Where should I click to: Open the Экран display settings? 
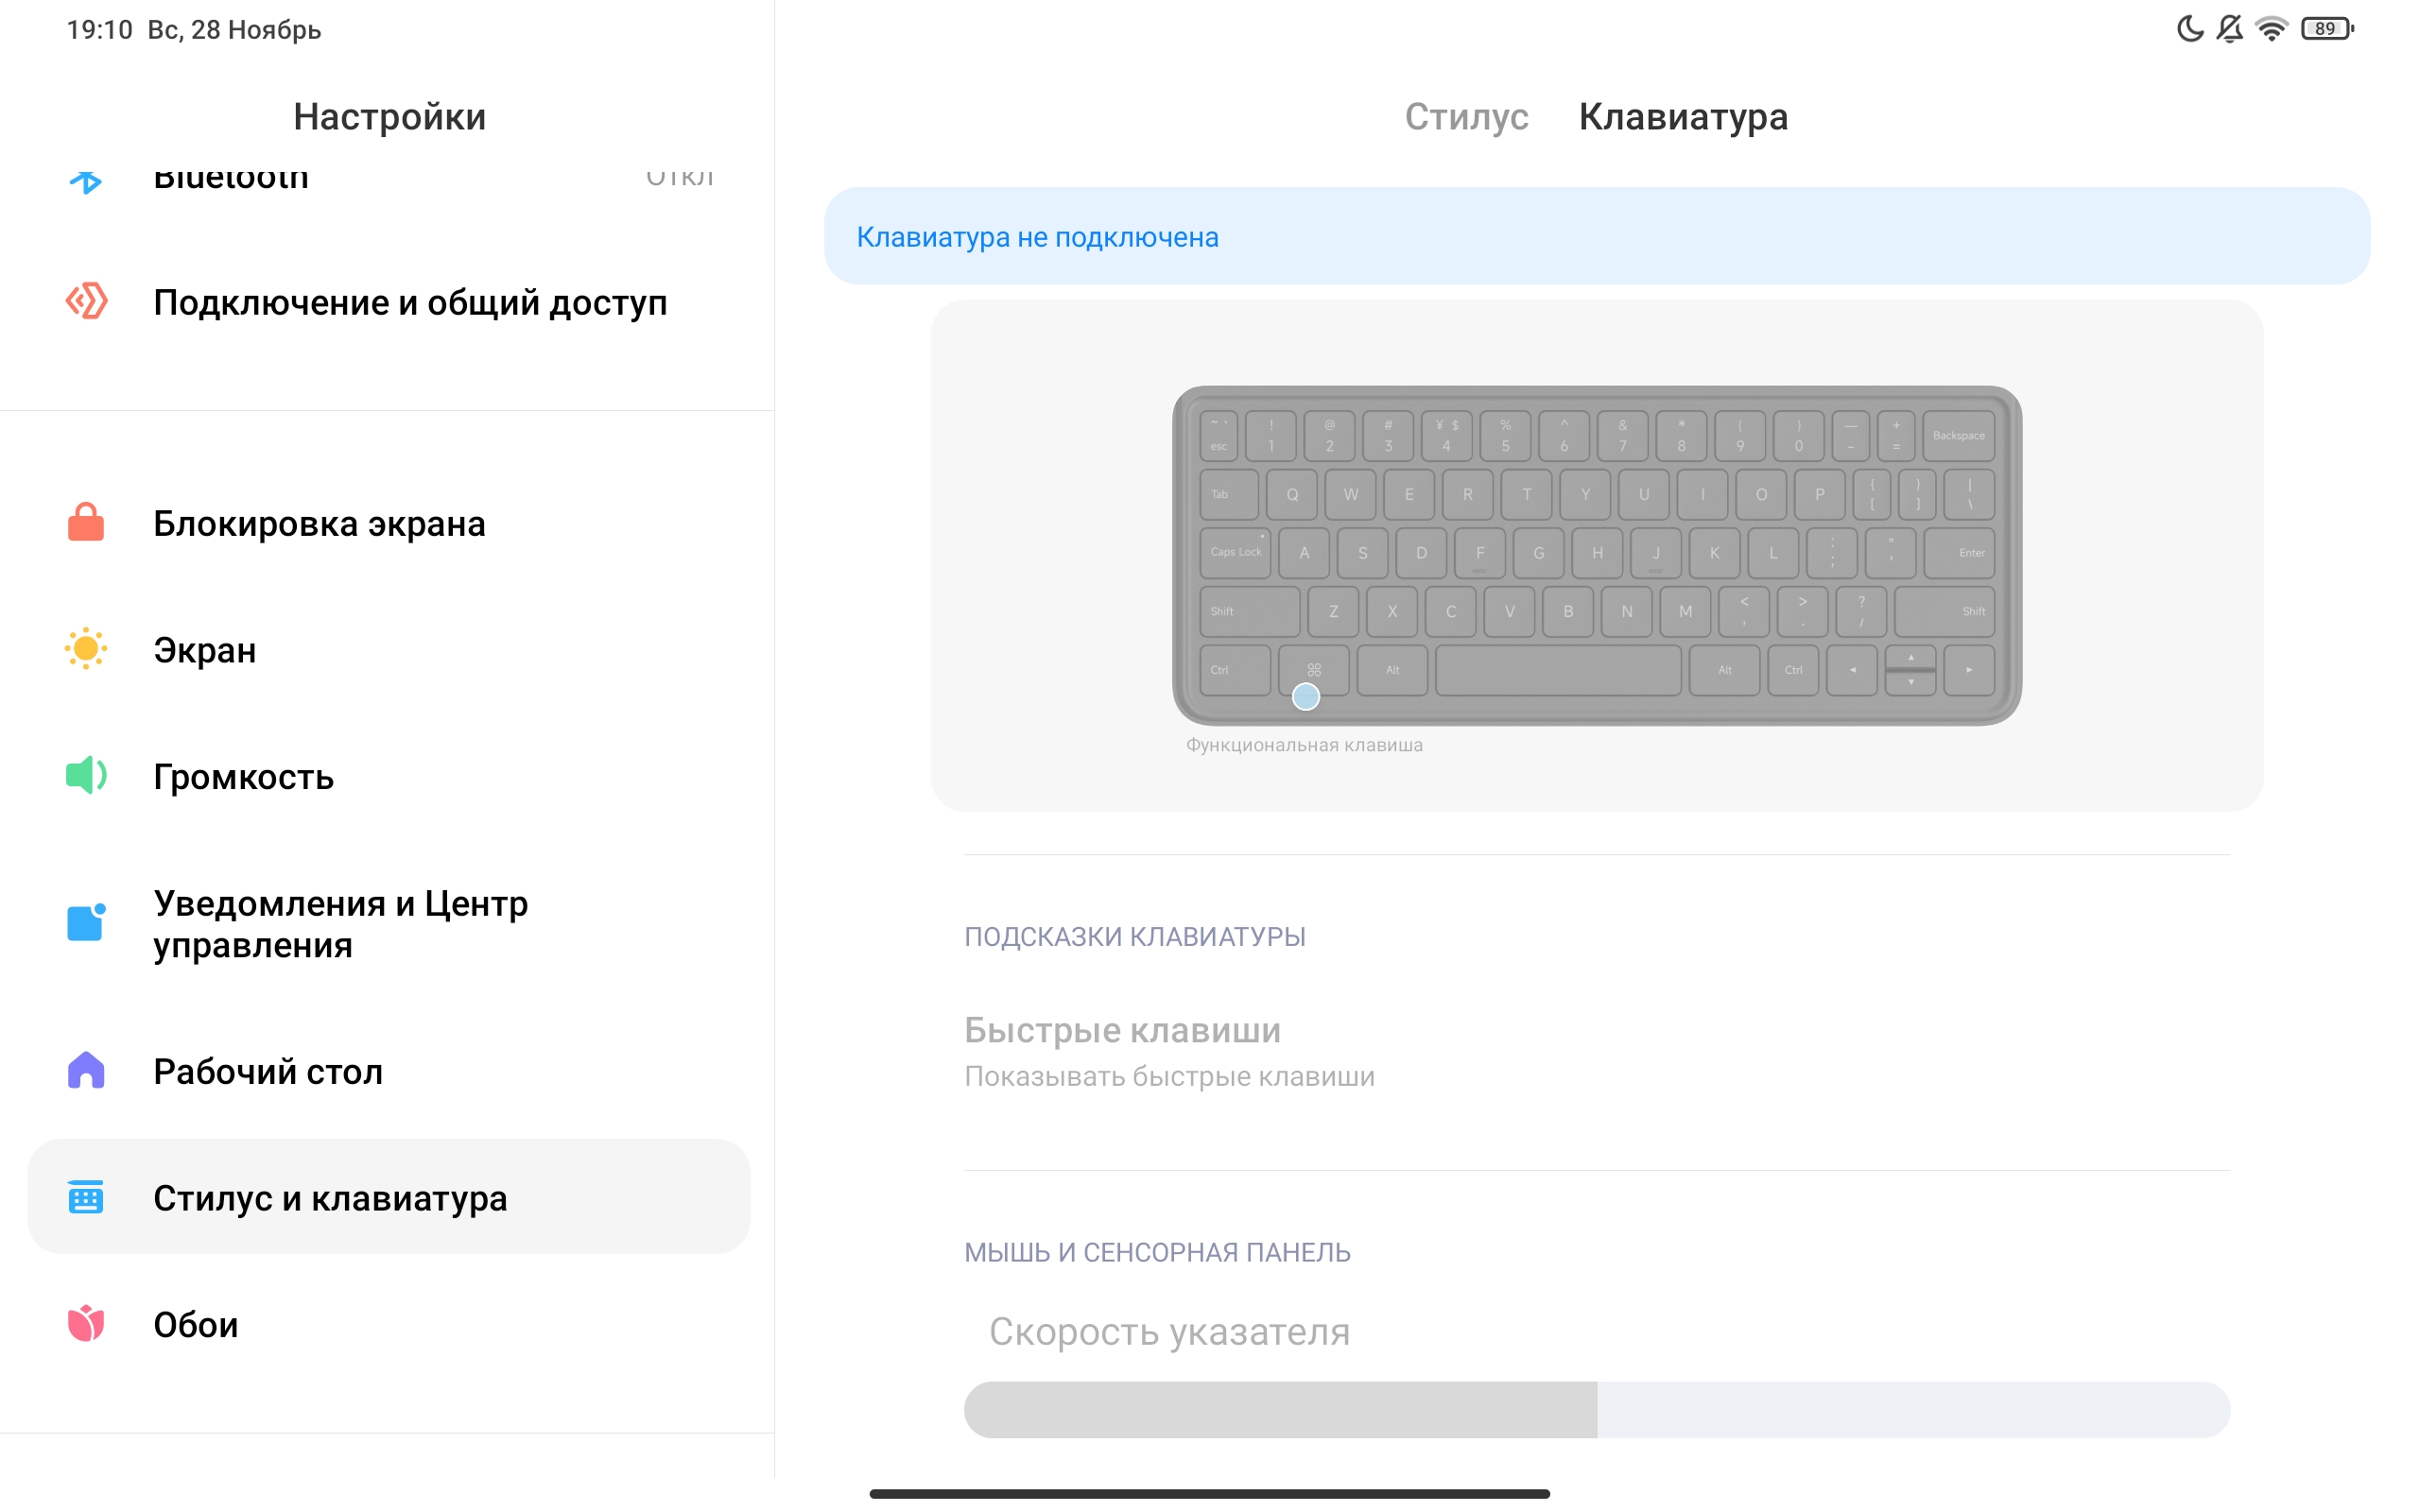tap(205, 650)
